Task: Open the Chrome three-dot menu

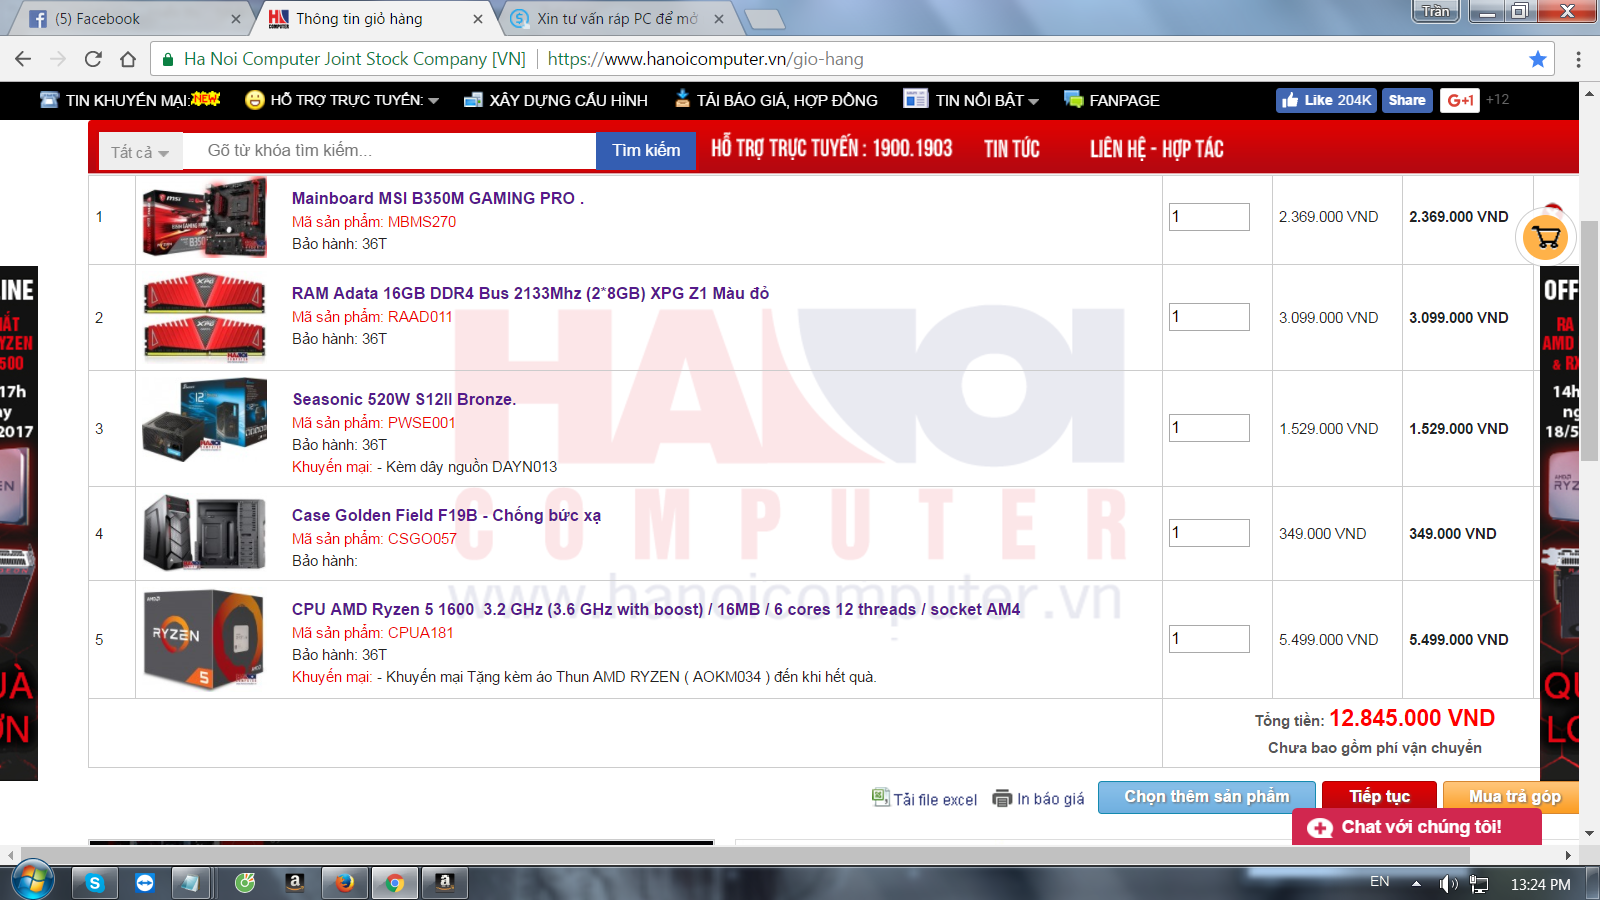Action: pyautogui.click(x=1578, y=59)
